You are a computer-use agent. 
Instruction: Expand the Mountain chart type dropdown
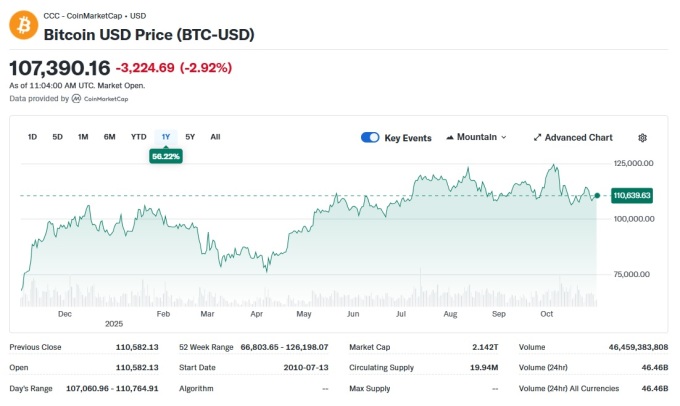[x=476, y=137]
